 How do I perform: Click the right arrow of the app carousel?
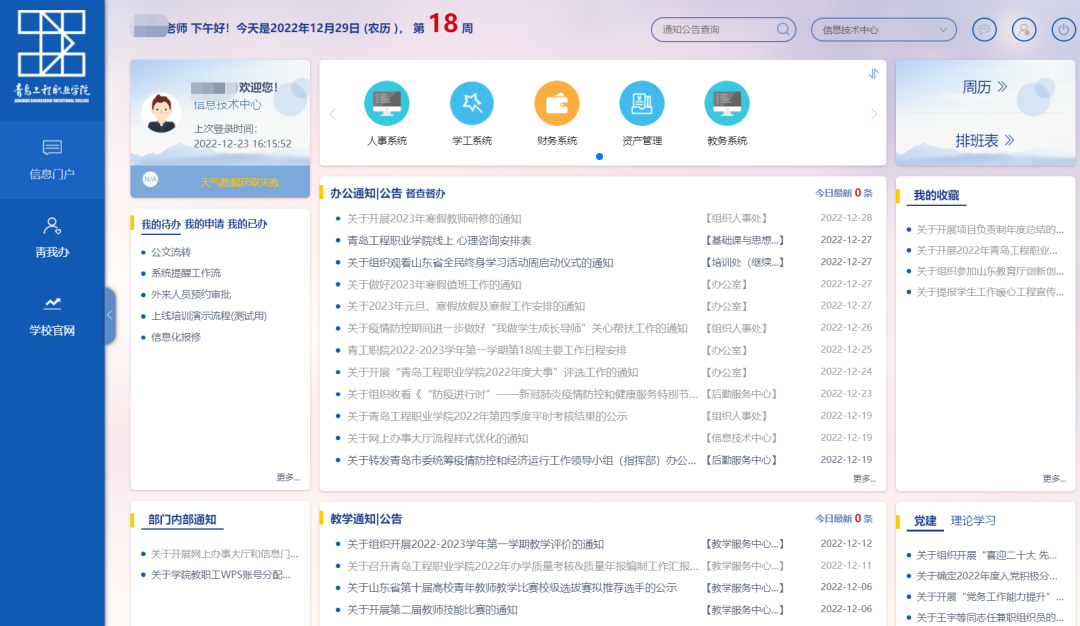point(873,113)
